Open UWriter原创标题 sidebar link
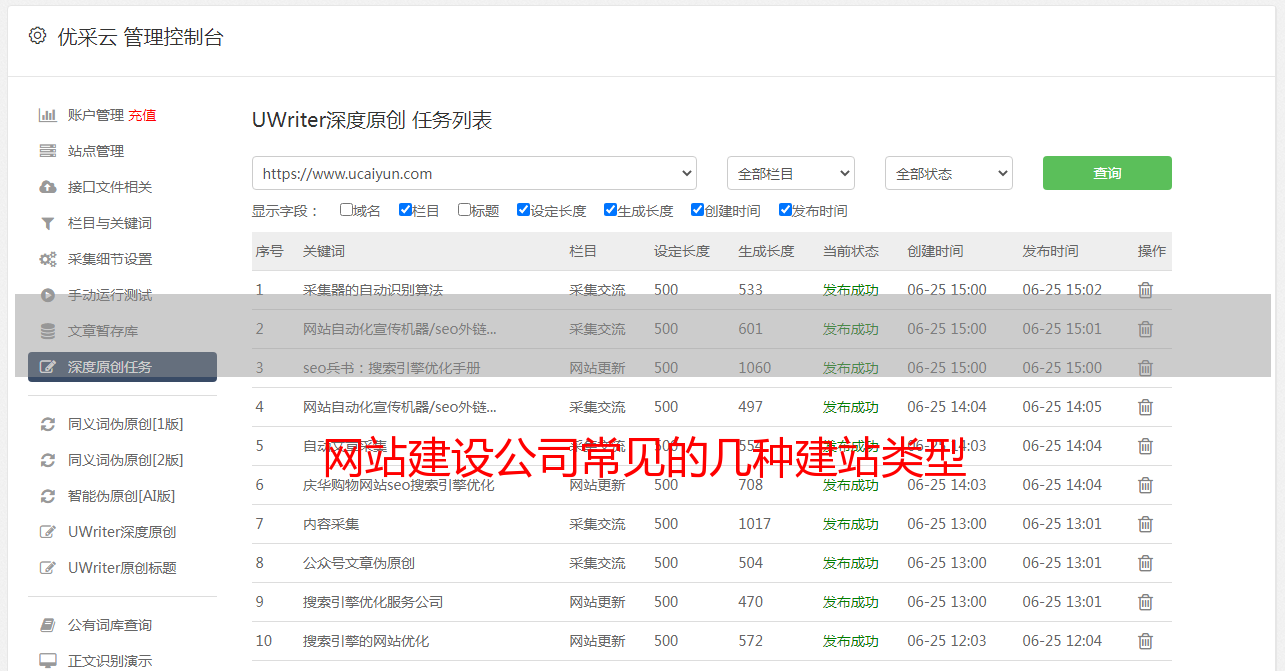Image resolution: width=1285 pixels, height=671 pixels. [x=122, y=568]
